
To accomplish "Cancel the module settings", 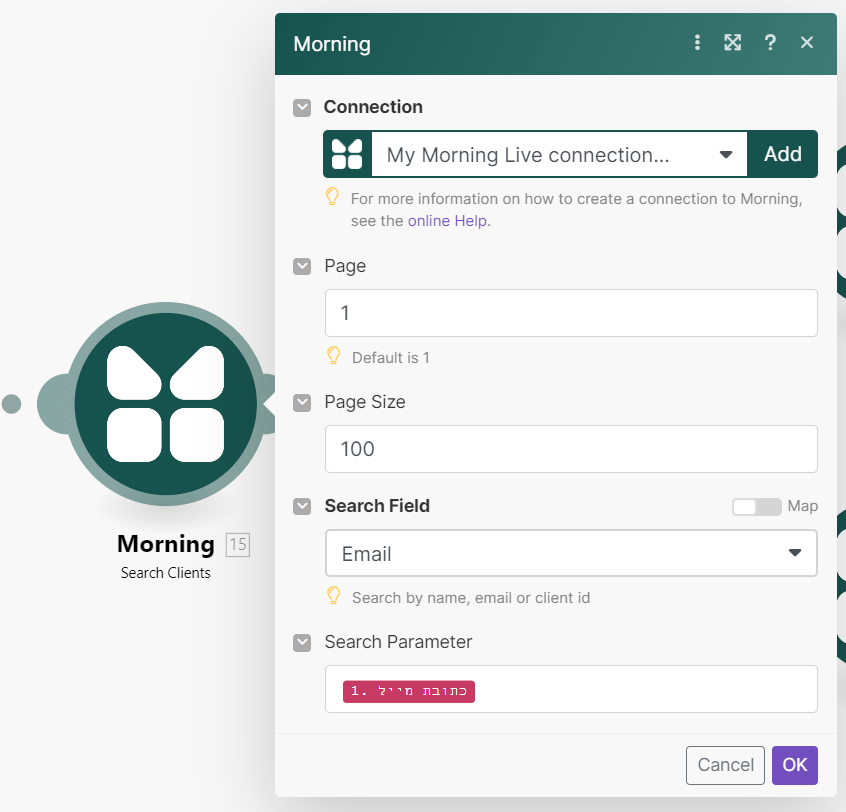I will tap(725, 765).
